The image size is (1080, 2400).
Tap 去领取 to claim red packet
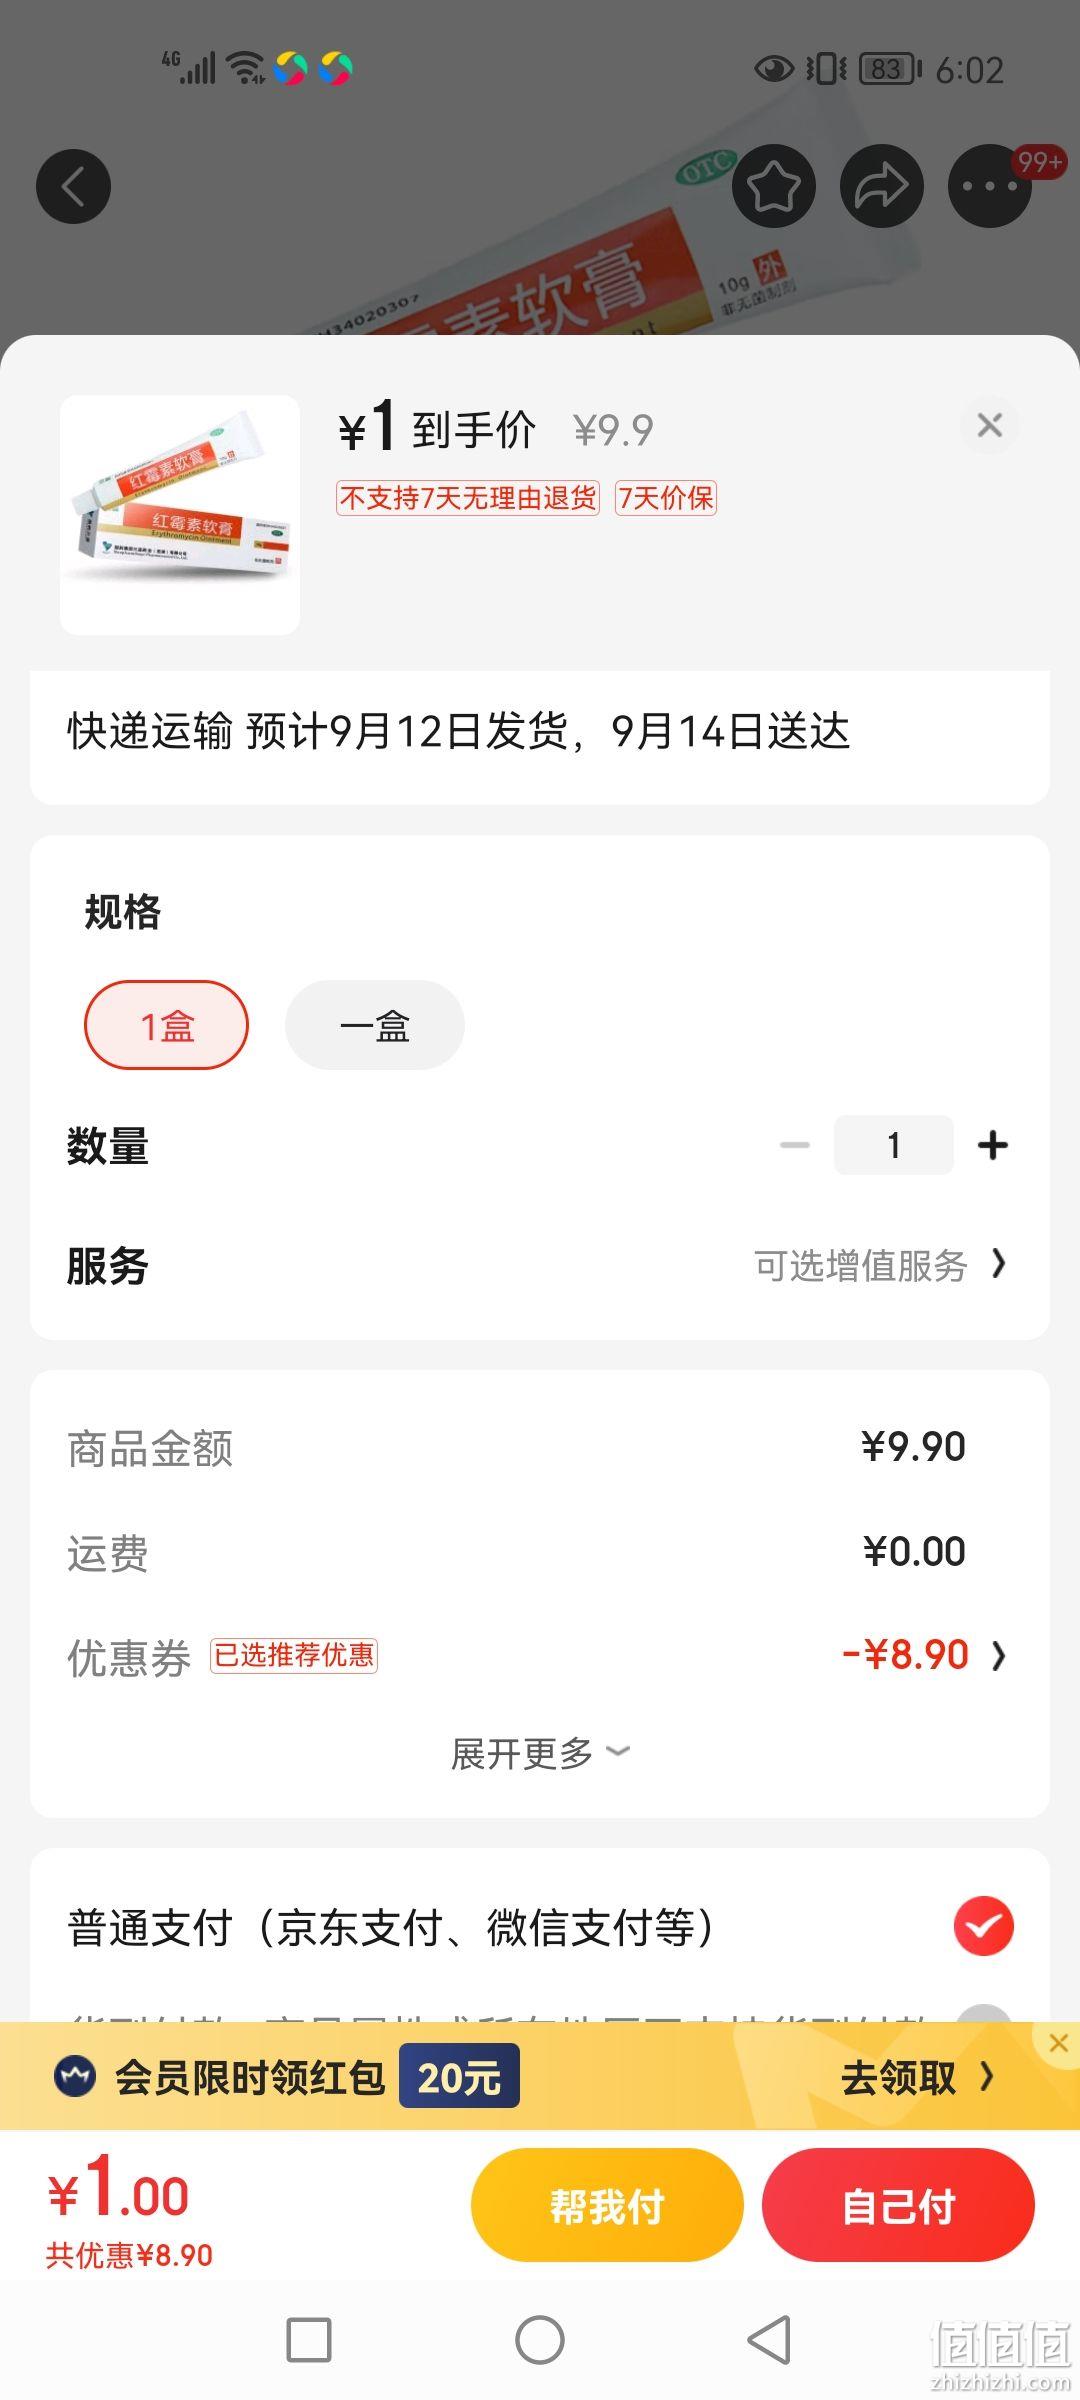[917, 2077]
